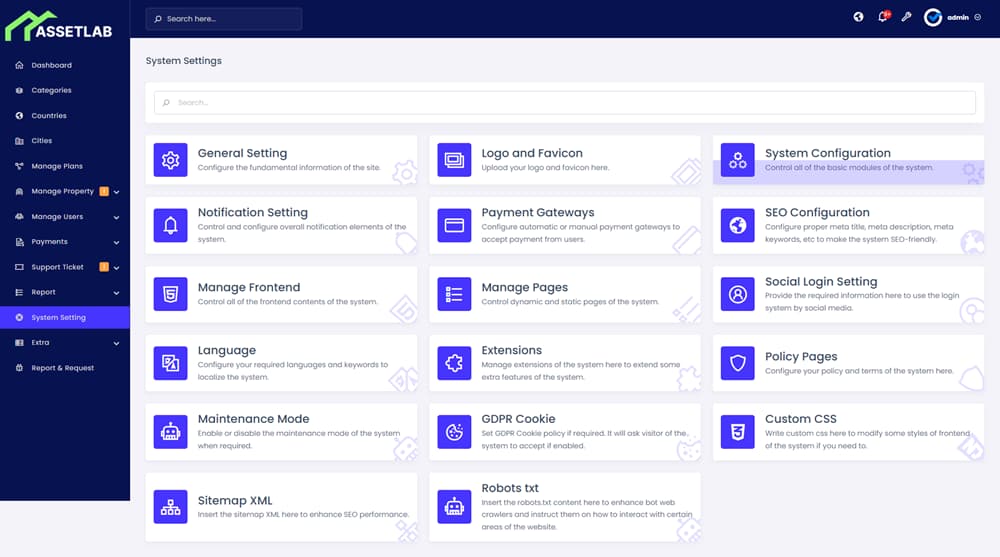Viewport: 1000px width, 557px height.
Task: Click the admin avatar picture
Action: point(933,17)
